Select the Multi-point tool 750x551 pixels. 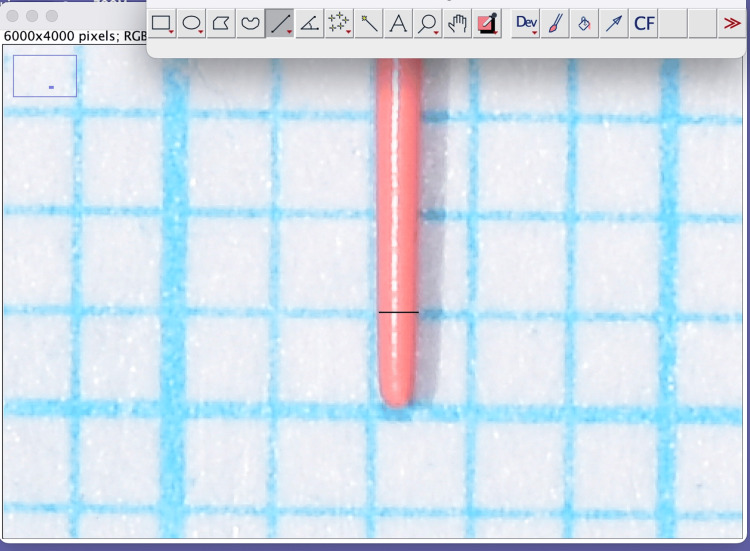(339, 23)
